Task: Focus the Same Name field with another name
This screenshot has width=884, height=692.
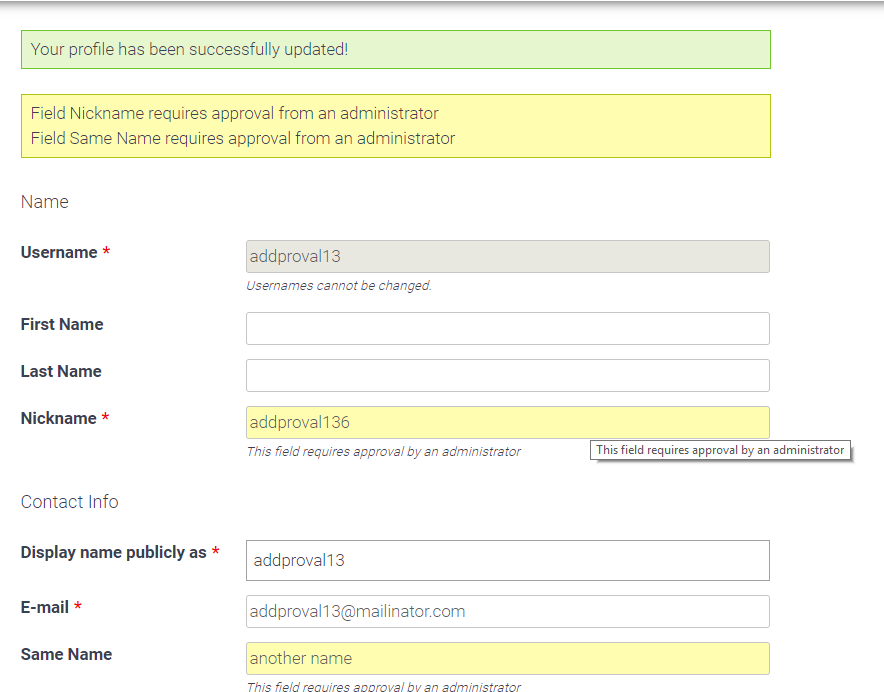Action: coord(507,658)
